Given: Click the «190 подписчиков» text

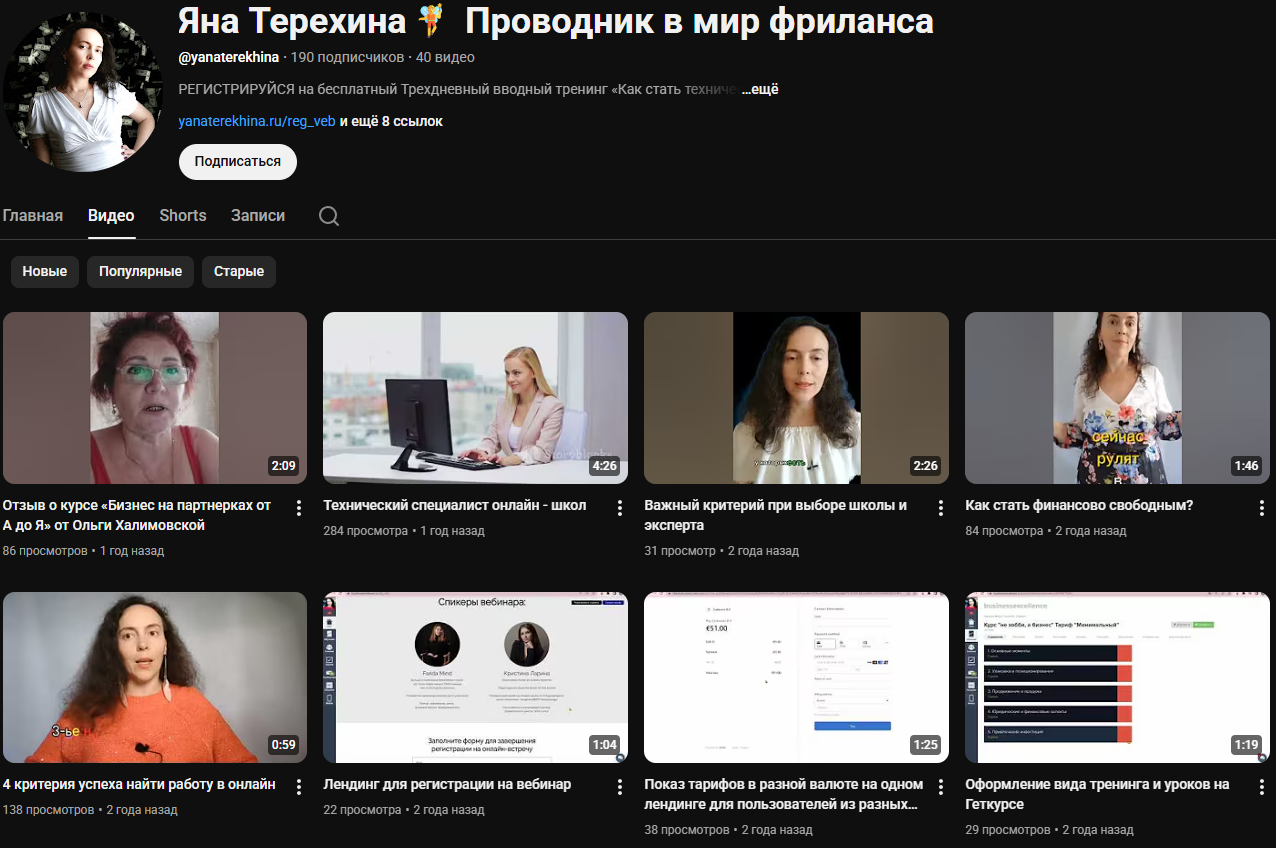Looking at the screenshot, I should [x=347, y=57].
